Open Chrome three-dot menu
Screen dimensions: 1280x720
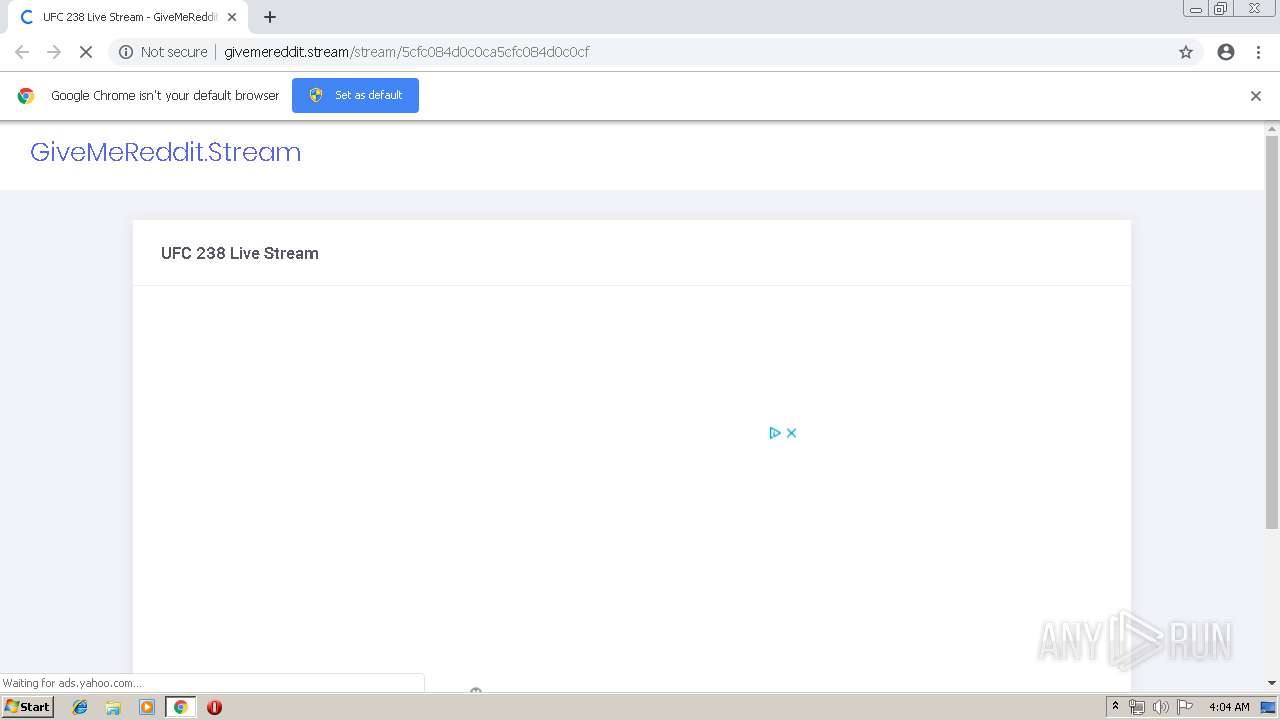(1258, 52)
